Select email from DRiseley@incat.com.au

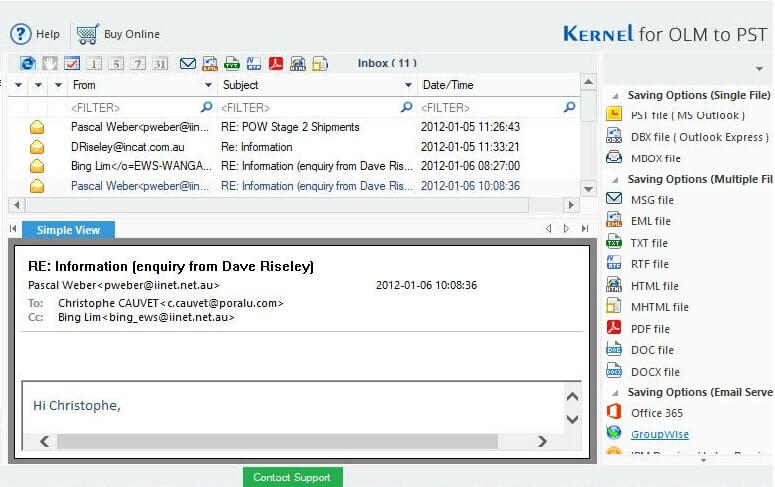pos(294,147)
